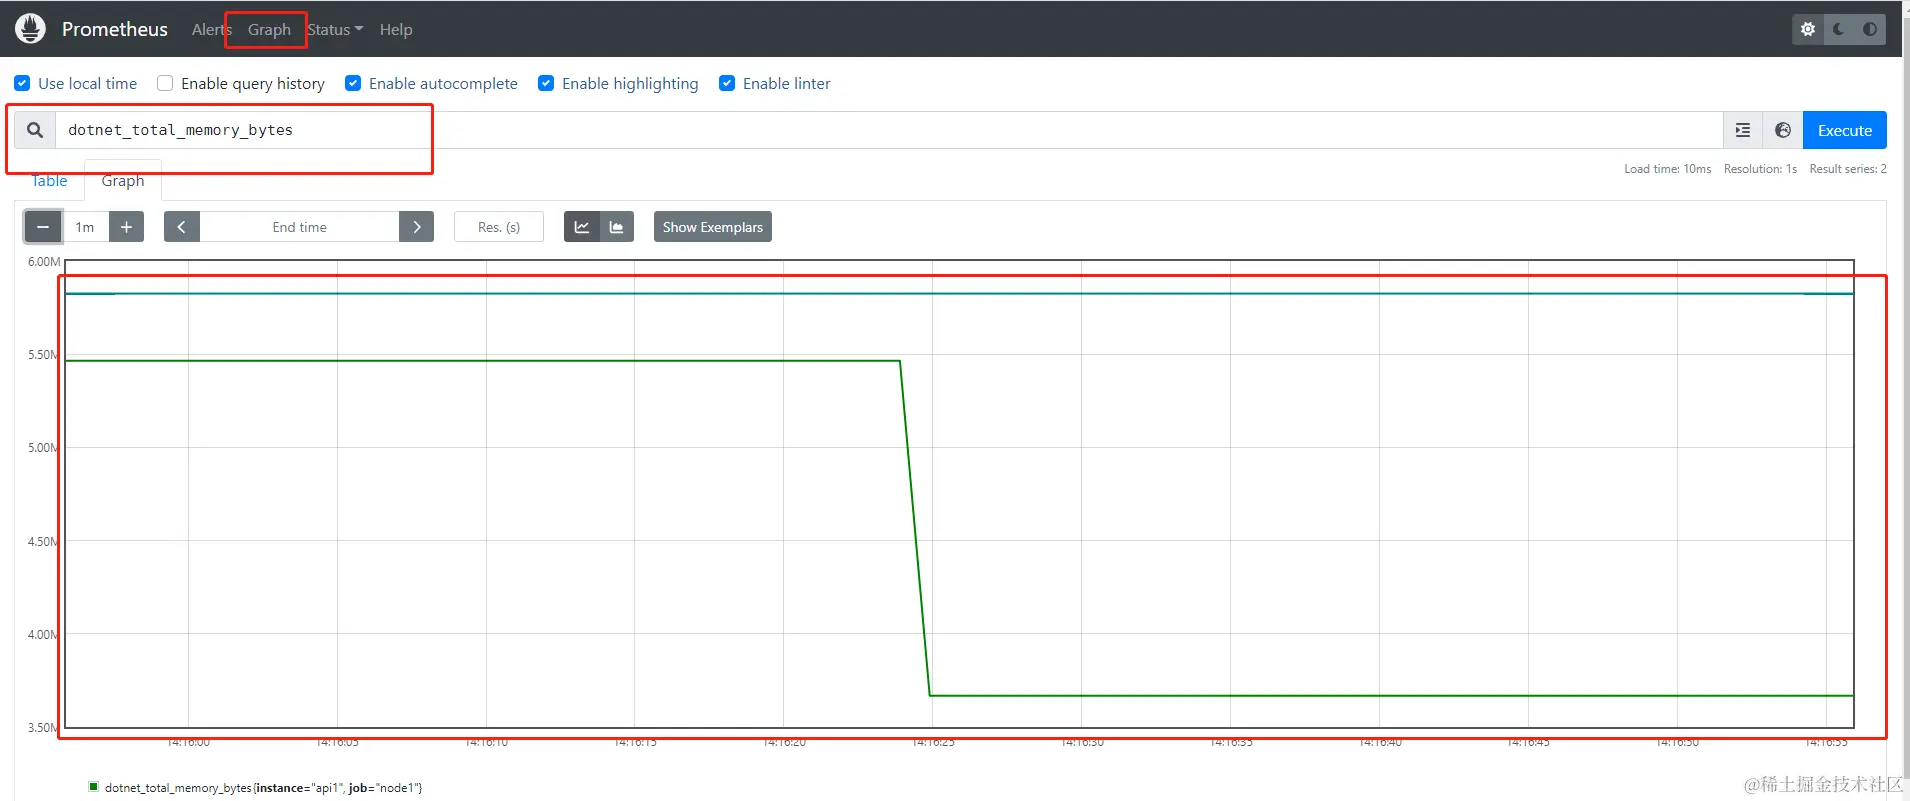Move end time forward with right chevron
The width and height of the screenshot is (1910, 801).
417,227
